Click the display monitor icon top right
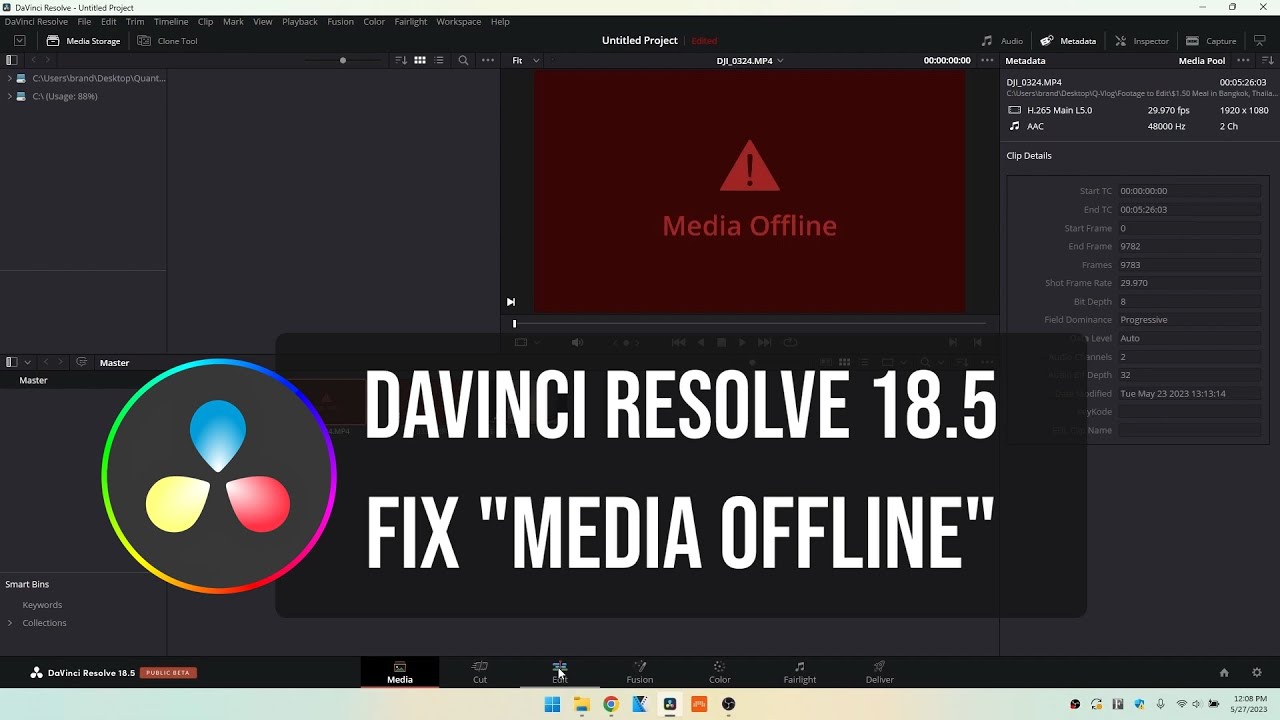The width and height of the screenshot is (1280, 720). click(1260, 41)
